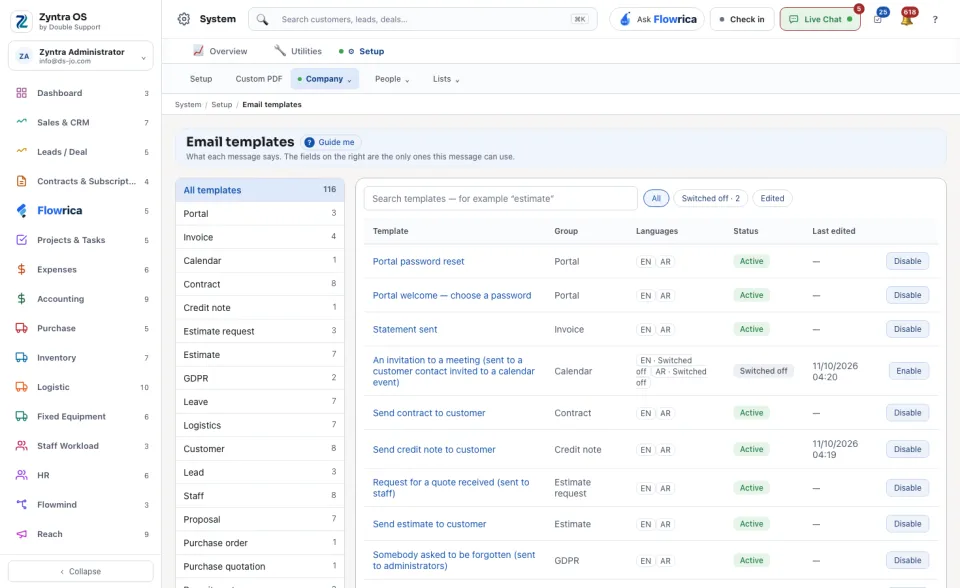Click the Last edited column header
The image size is (960, 588).
[x=833, y=231]
